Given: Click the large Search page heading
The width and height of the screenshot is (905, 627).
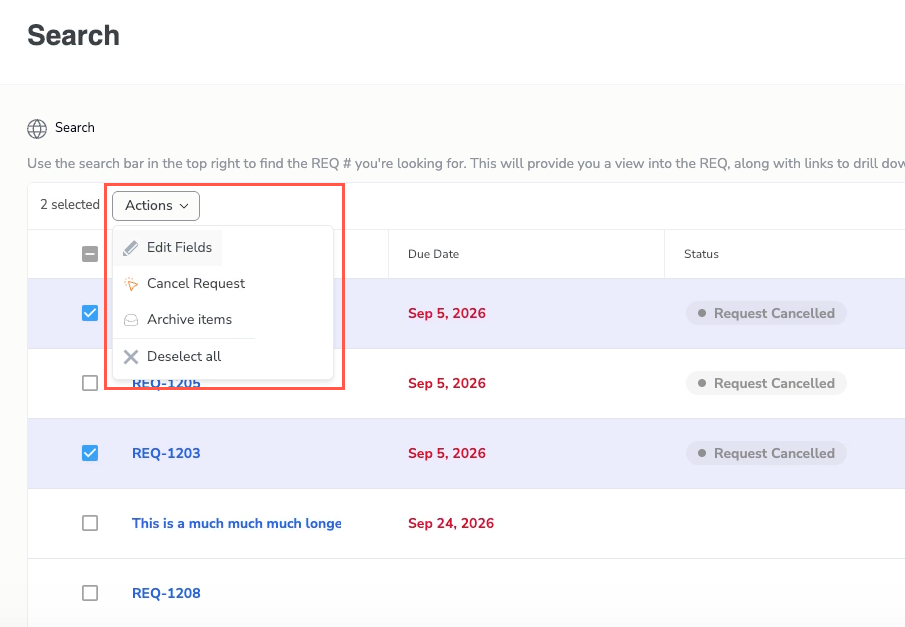Looking at the screenshot, I should pyautogui.click(x=73, y=35).
